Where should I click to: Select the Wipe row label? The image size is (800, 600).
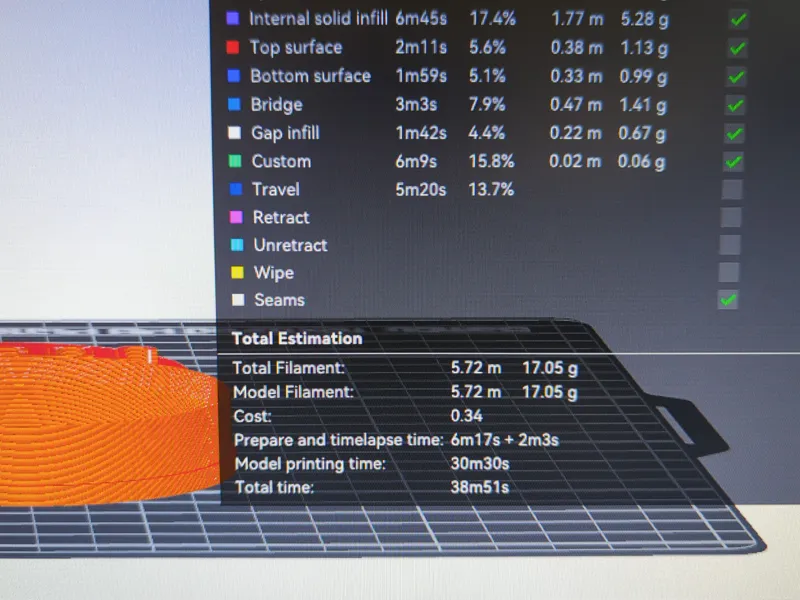(x=274, y=273)
